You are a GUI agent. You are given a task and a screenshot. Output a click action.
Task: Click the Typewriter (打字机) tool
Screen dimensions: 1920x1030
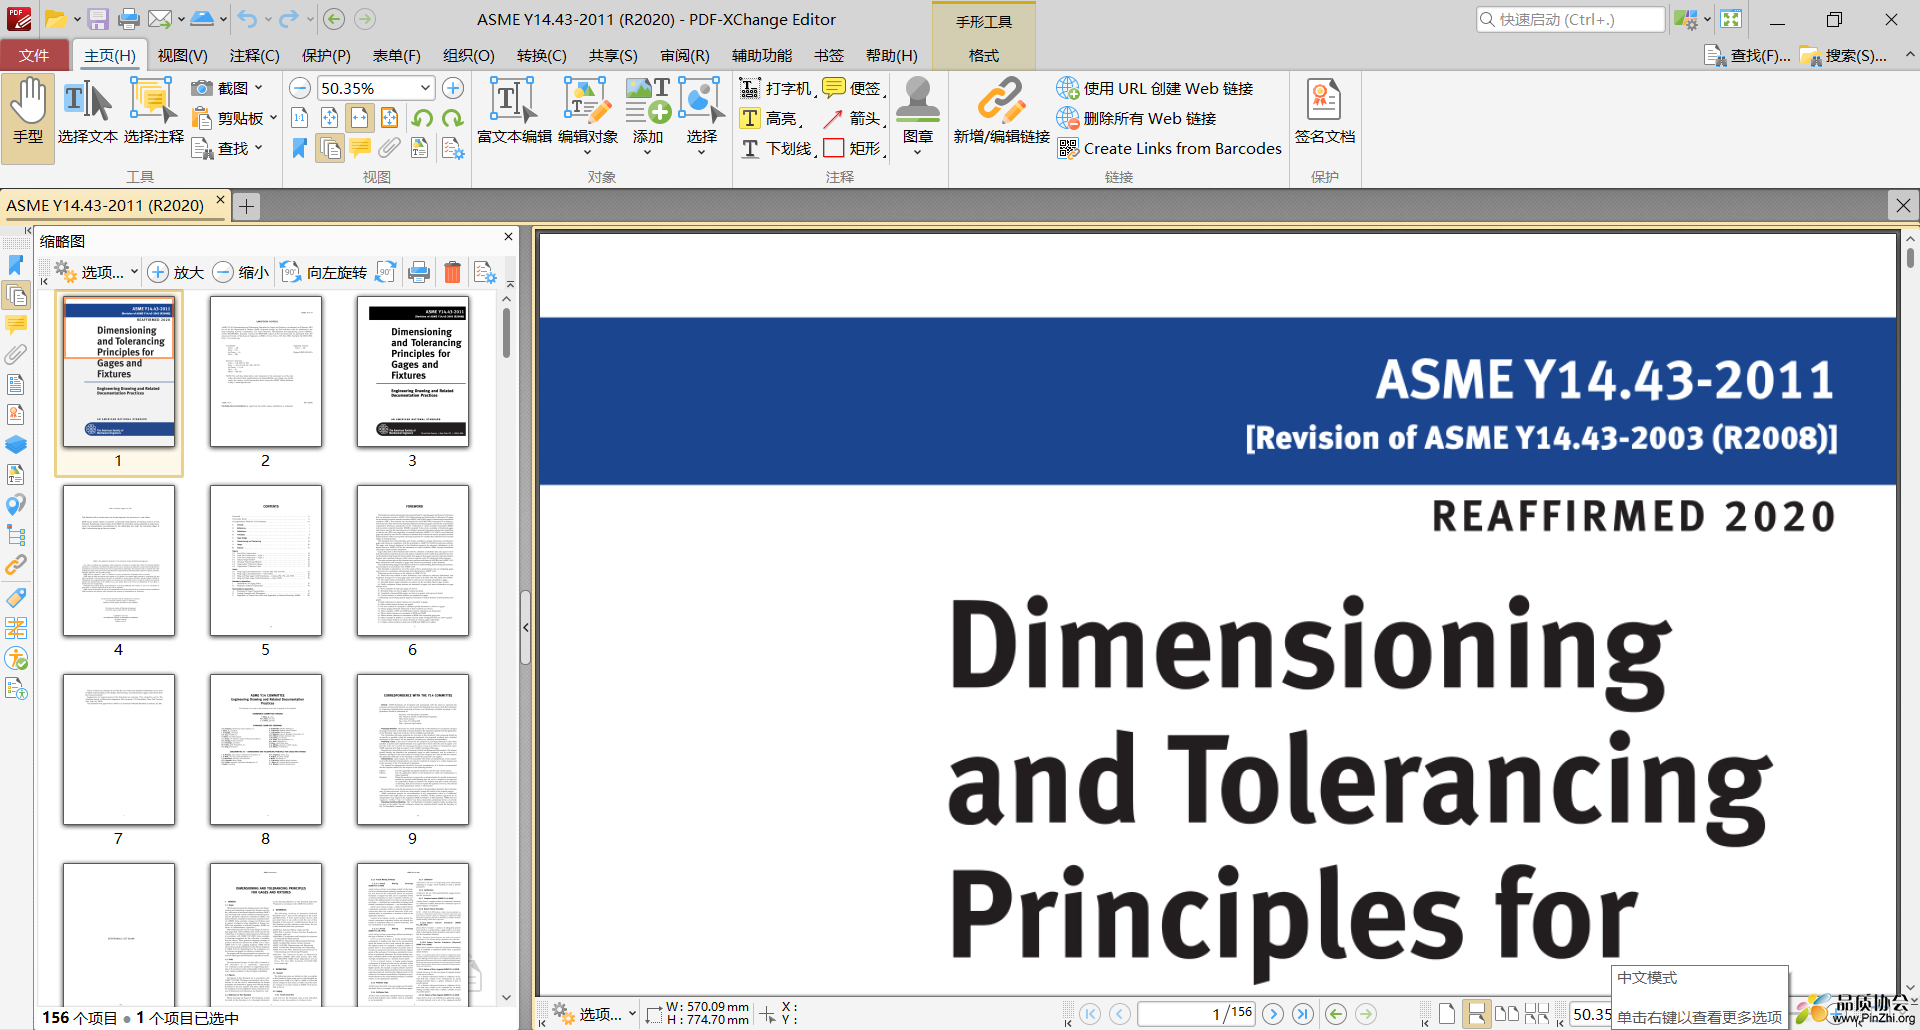coord(777,88)
